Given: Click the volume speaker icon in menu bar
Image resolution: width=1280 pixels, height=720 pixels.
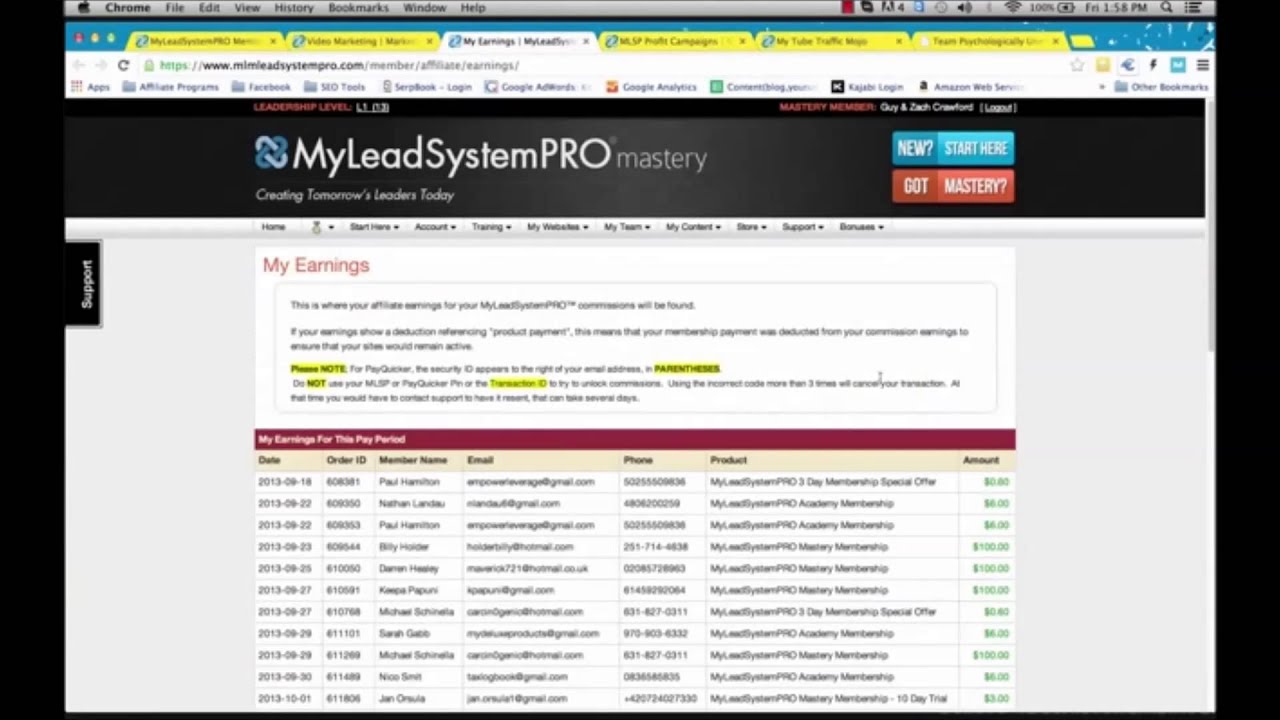Looking at the screenshot, I should tap(964, 8).
